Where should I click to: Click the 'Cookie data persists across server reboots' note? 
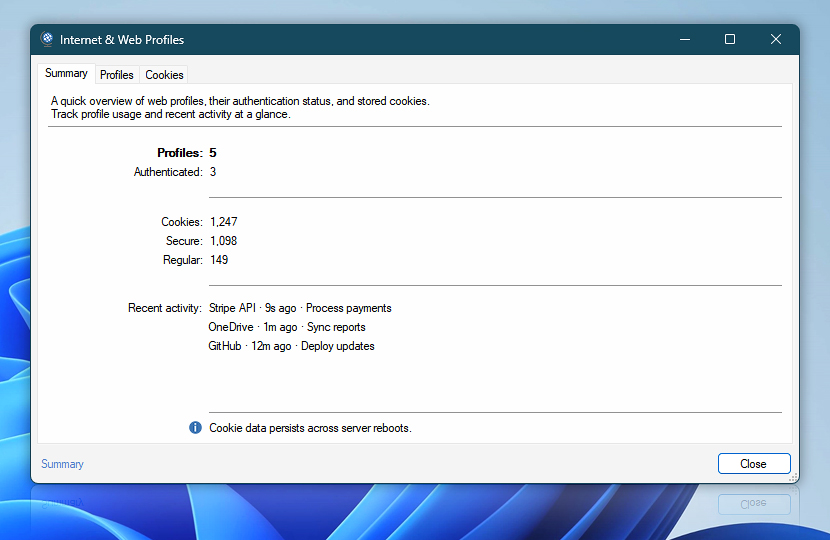coord(310,428)
